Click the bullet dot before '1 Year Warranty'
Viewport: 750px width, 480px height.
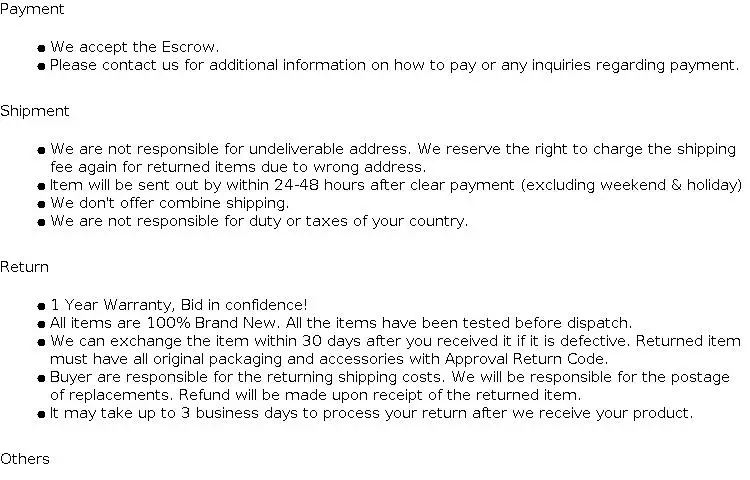click(x=41, y=306)
